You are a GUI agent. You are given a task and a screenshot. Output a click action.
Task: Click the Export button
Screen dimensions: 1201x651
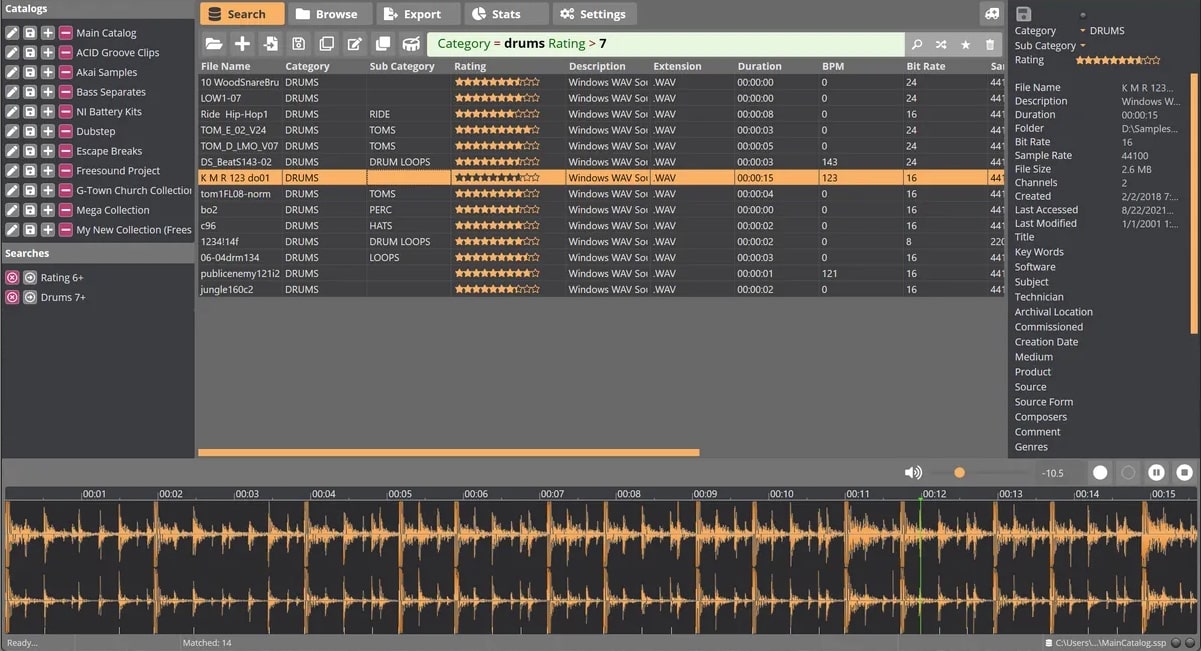418,14
